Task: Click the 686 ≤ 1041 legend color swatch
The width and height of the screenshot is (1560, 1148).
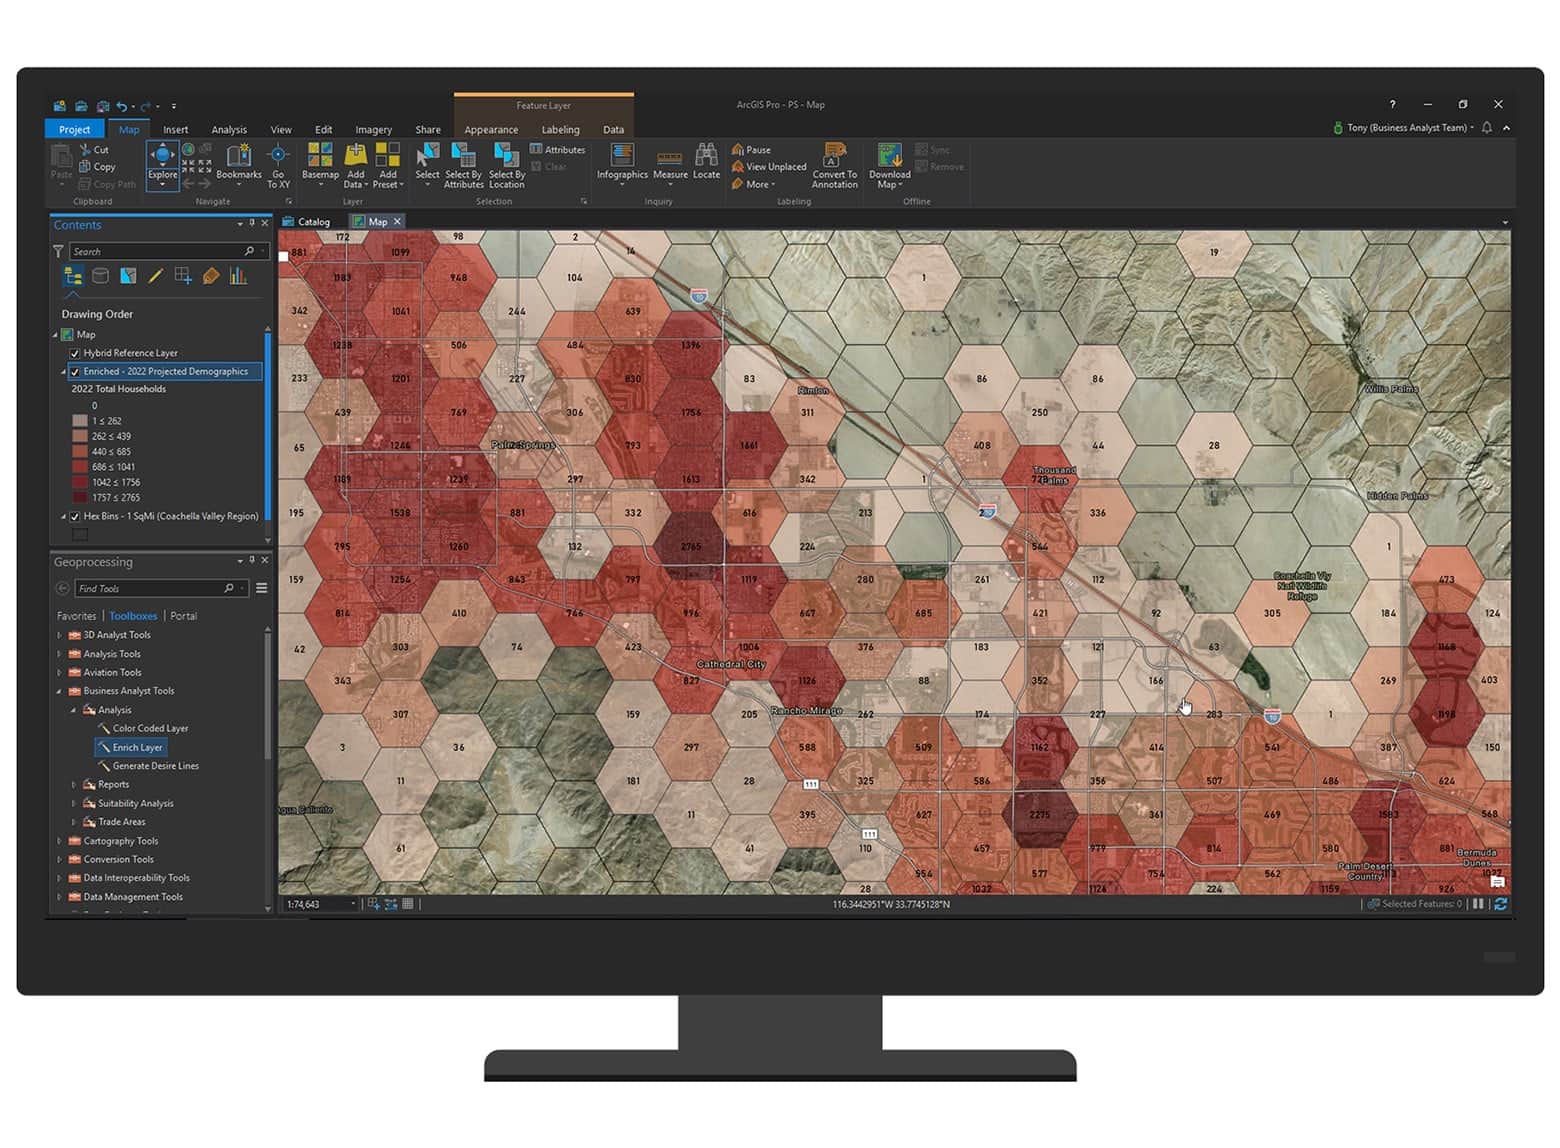Action: 80,467
